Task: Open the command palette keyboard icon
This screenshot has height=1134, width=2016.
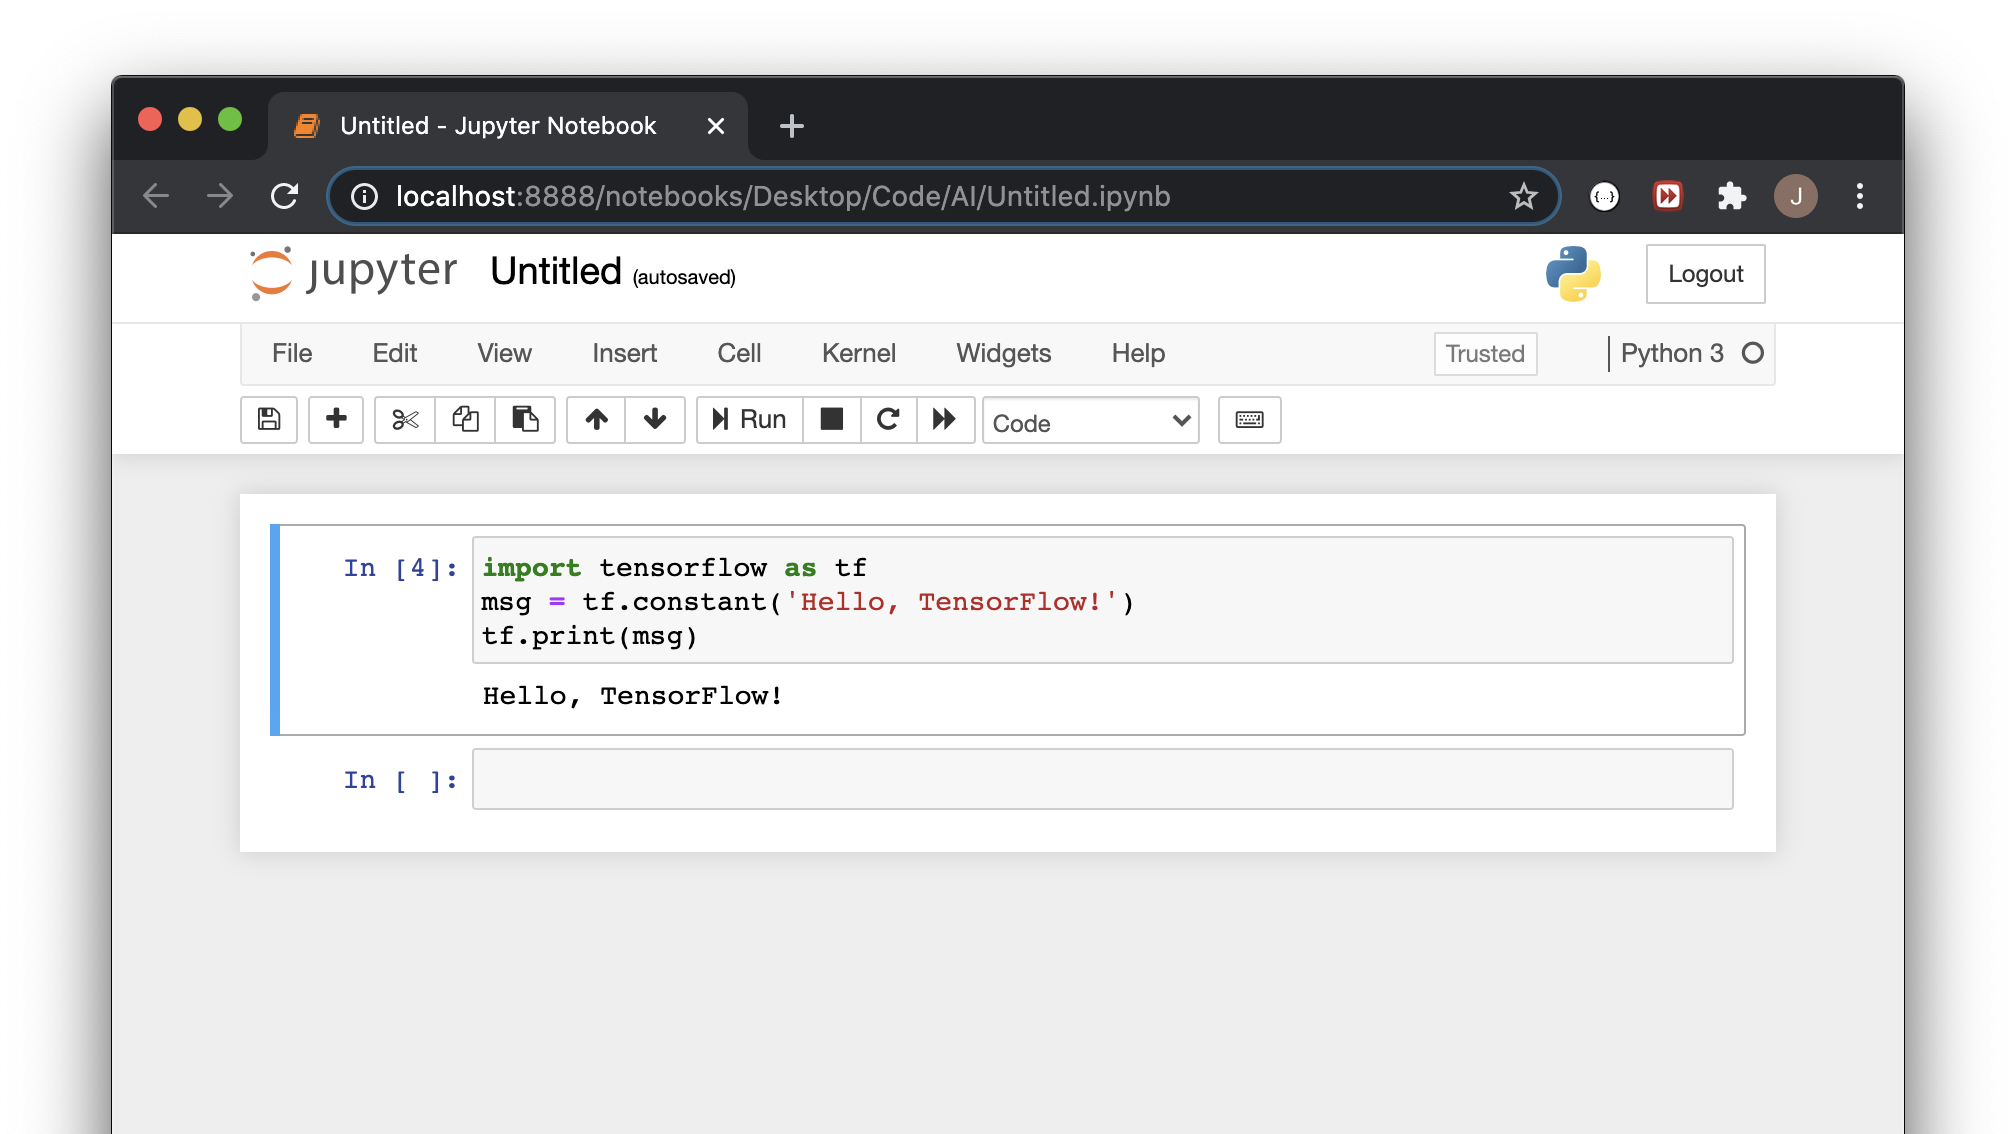Action: [x=1250, y=419]
